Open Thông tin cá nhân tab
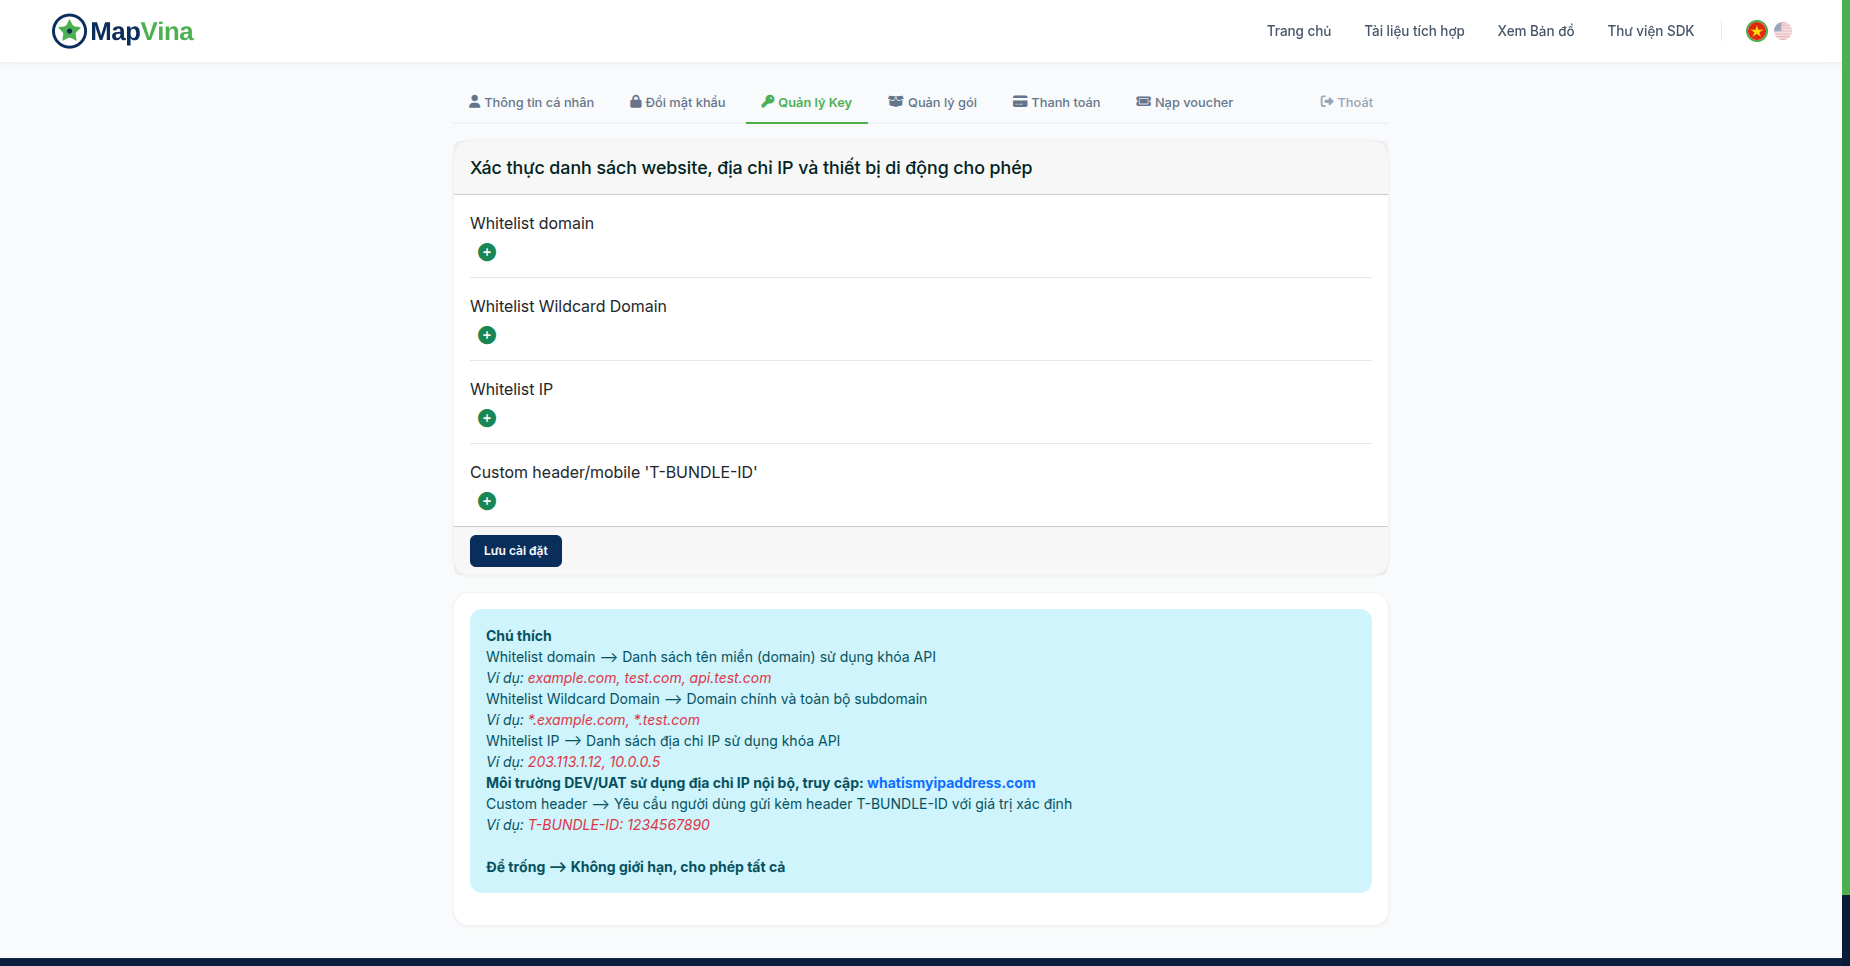This screenshot has height=966, width=1850. click(531, 102)
